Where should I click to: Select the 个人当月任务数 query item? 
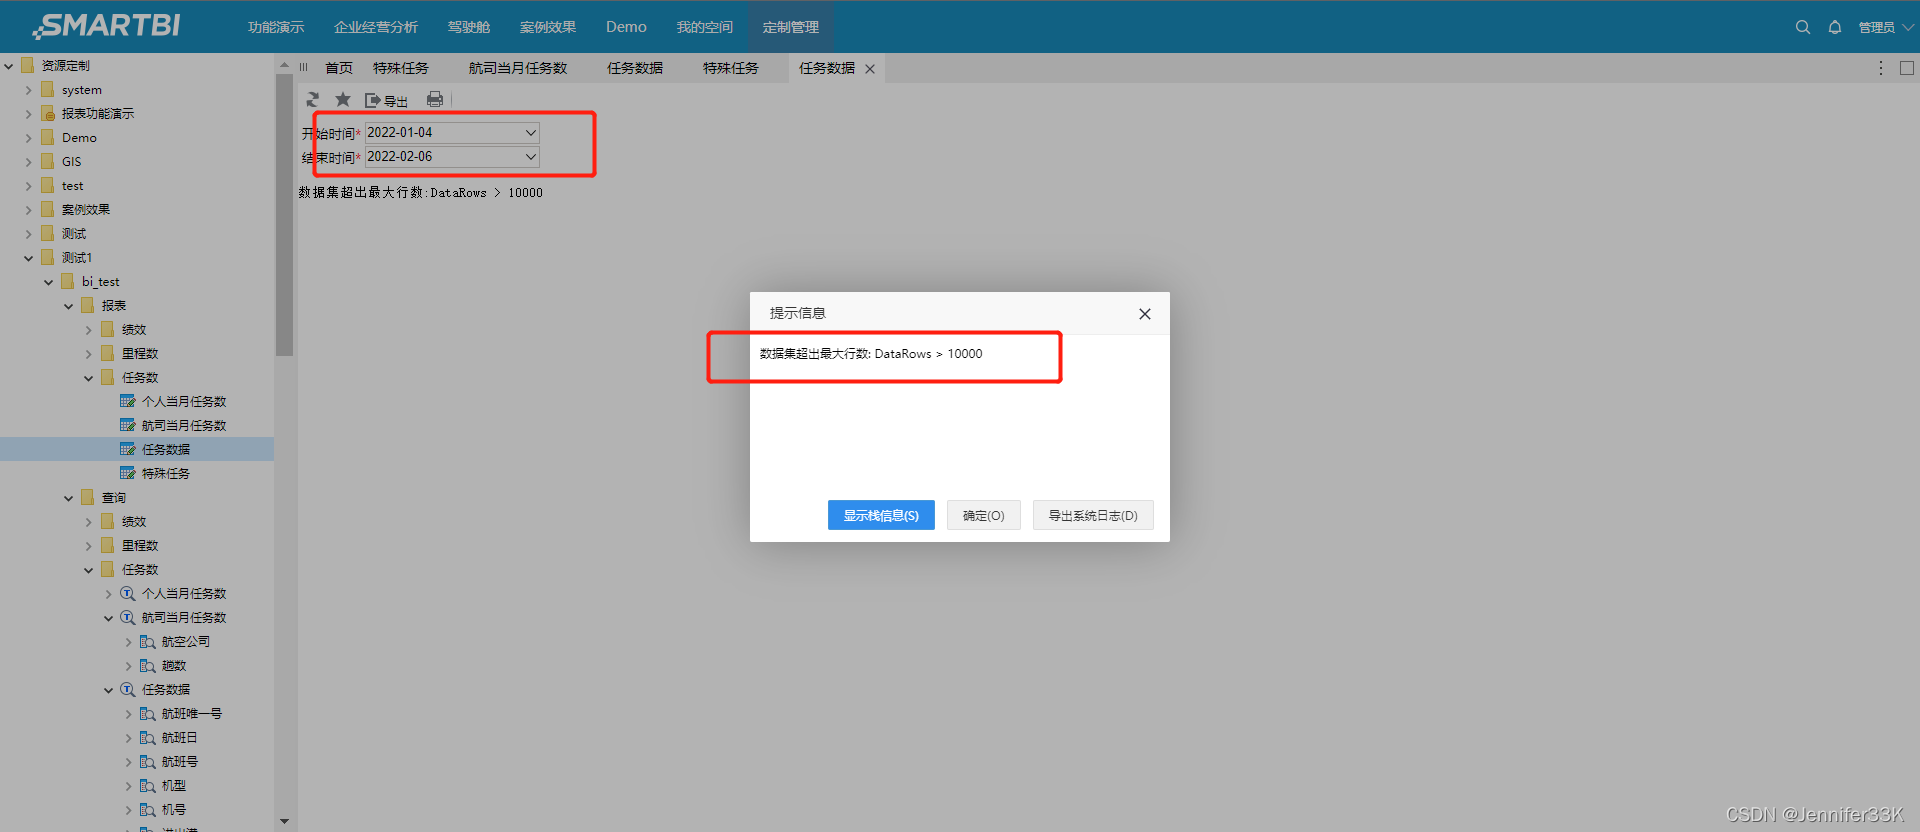(184, 593)
